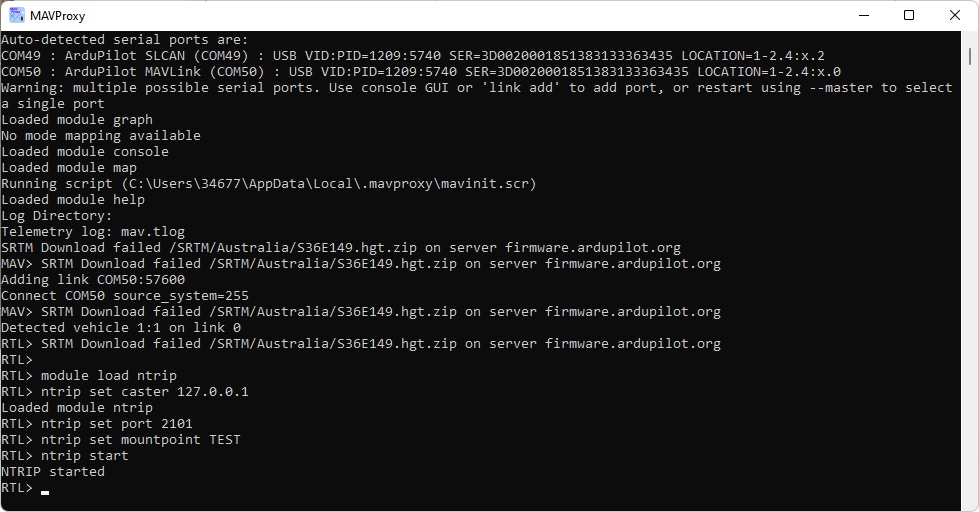This screenshot has width=979, height=512.
Task: Click the mavinit.scr script path line
Action: 268,184
